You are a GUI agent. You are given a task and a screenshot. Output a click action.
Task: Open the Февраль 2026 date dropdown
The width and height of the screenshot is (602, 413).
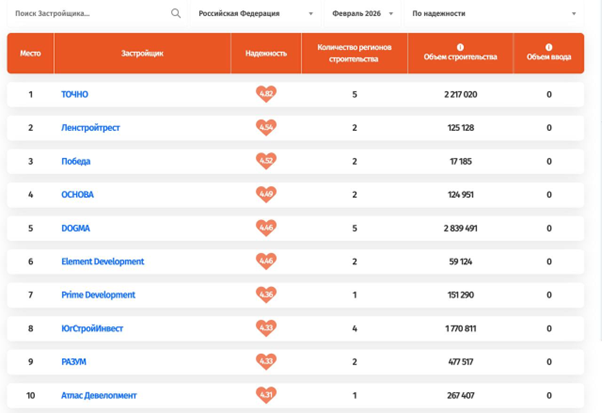click(364, 14)
